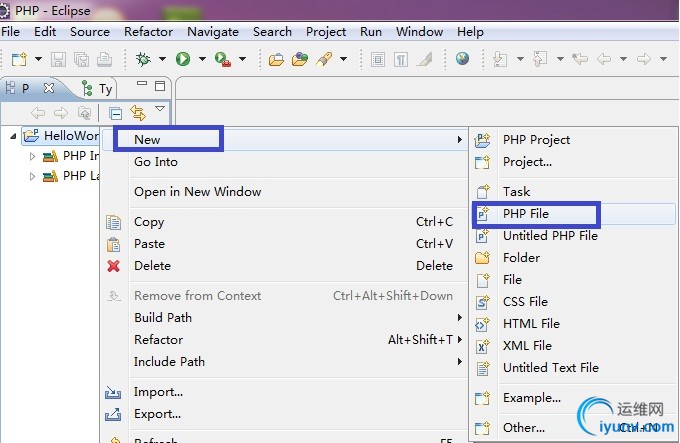Open the Source menu
The width and height of the screenshot is (680, 443).
point(90,32)
